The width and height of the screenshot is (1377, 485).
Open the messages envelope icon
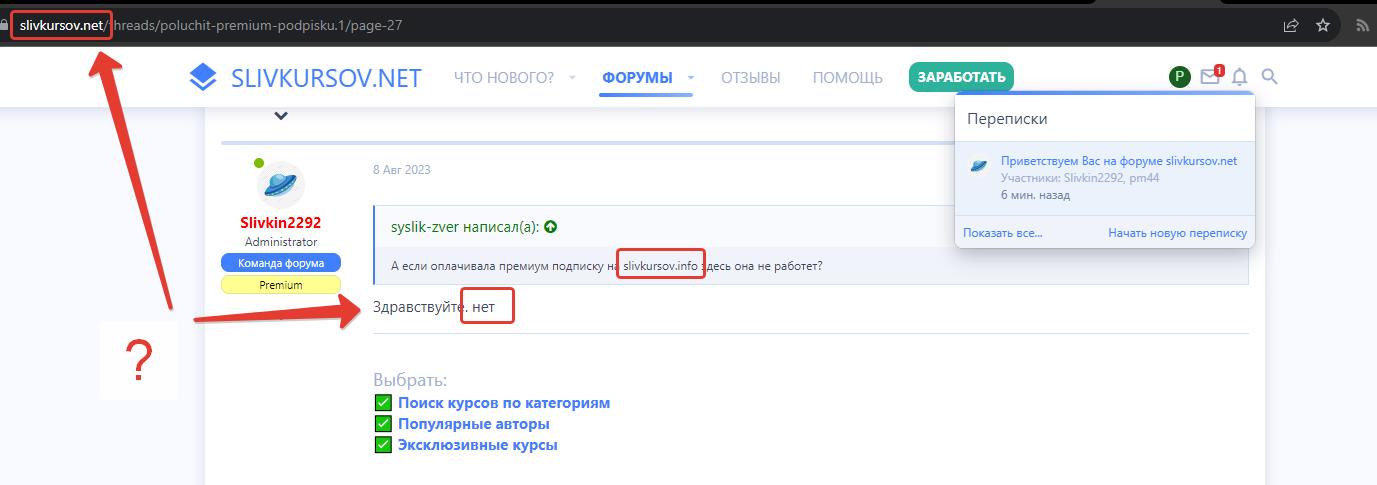pos(1210,77)
